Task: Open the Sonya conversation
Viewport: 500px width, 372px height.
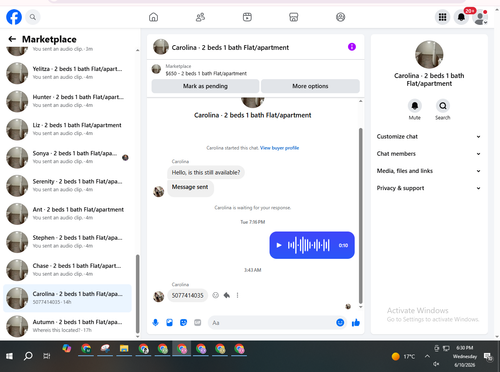Action: [67, 157]
